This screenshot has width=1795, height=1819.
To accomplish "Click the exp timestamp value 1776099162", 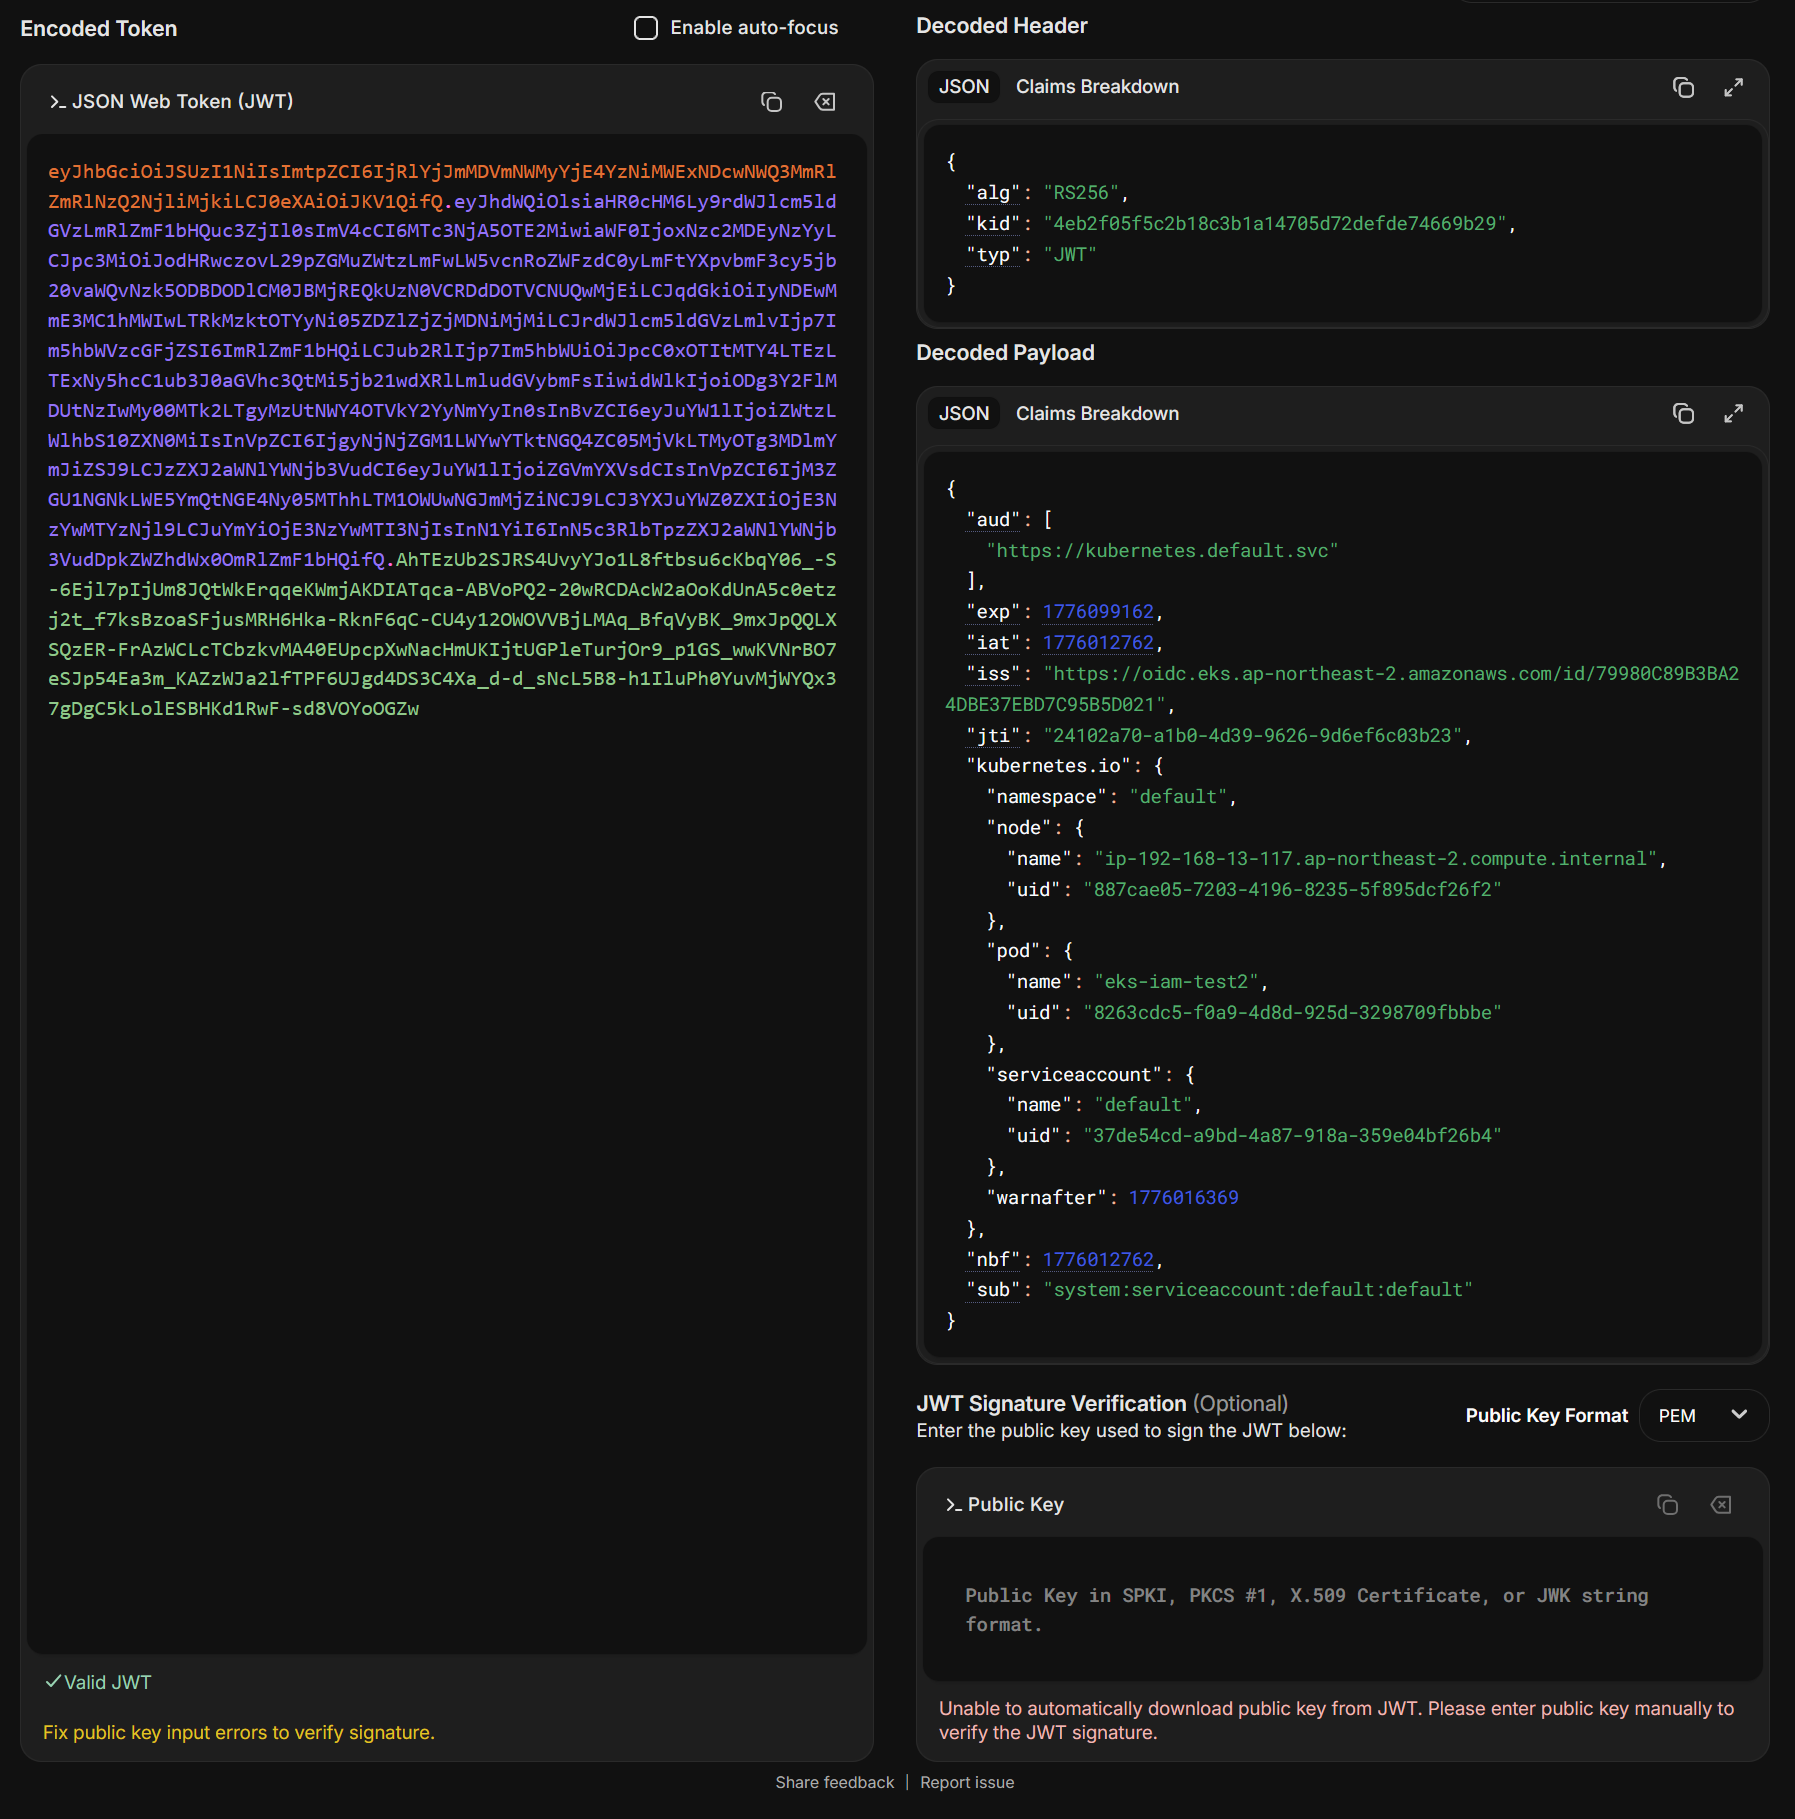I will click(x=1098, y=612).
